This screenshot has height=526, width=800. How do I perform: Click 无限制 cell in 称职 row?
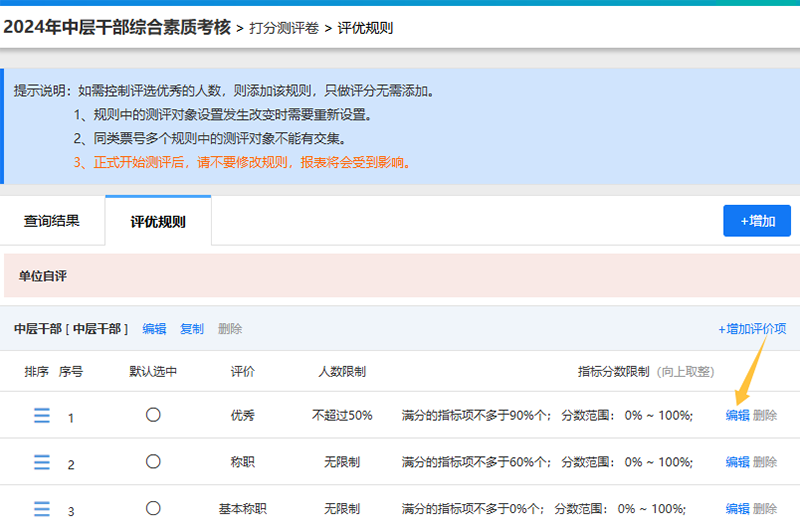point(342,462)
